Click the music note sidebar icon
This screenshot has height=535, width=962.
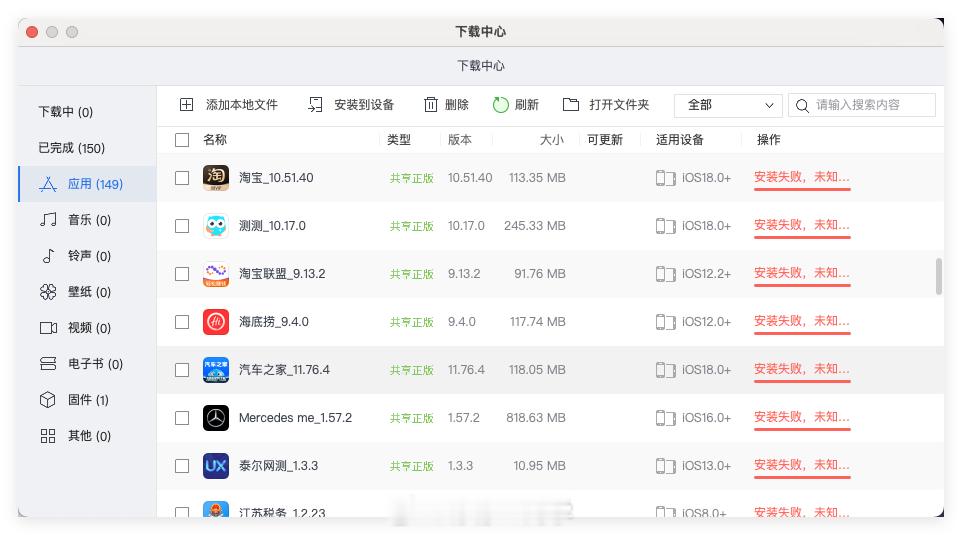48,220
